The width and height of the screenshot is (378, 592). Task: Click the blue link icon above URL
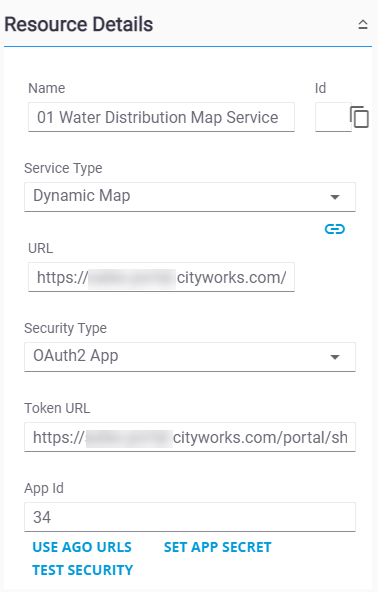point(335,229)
